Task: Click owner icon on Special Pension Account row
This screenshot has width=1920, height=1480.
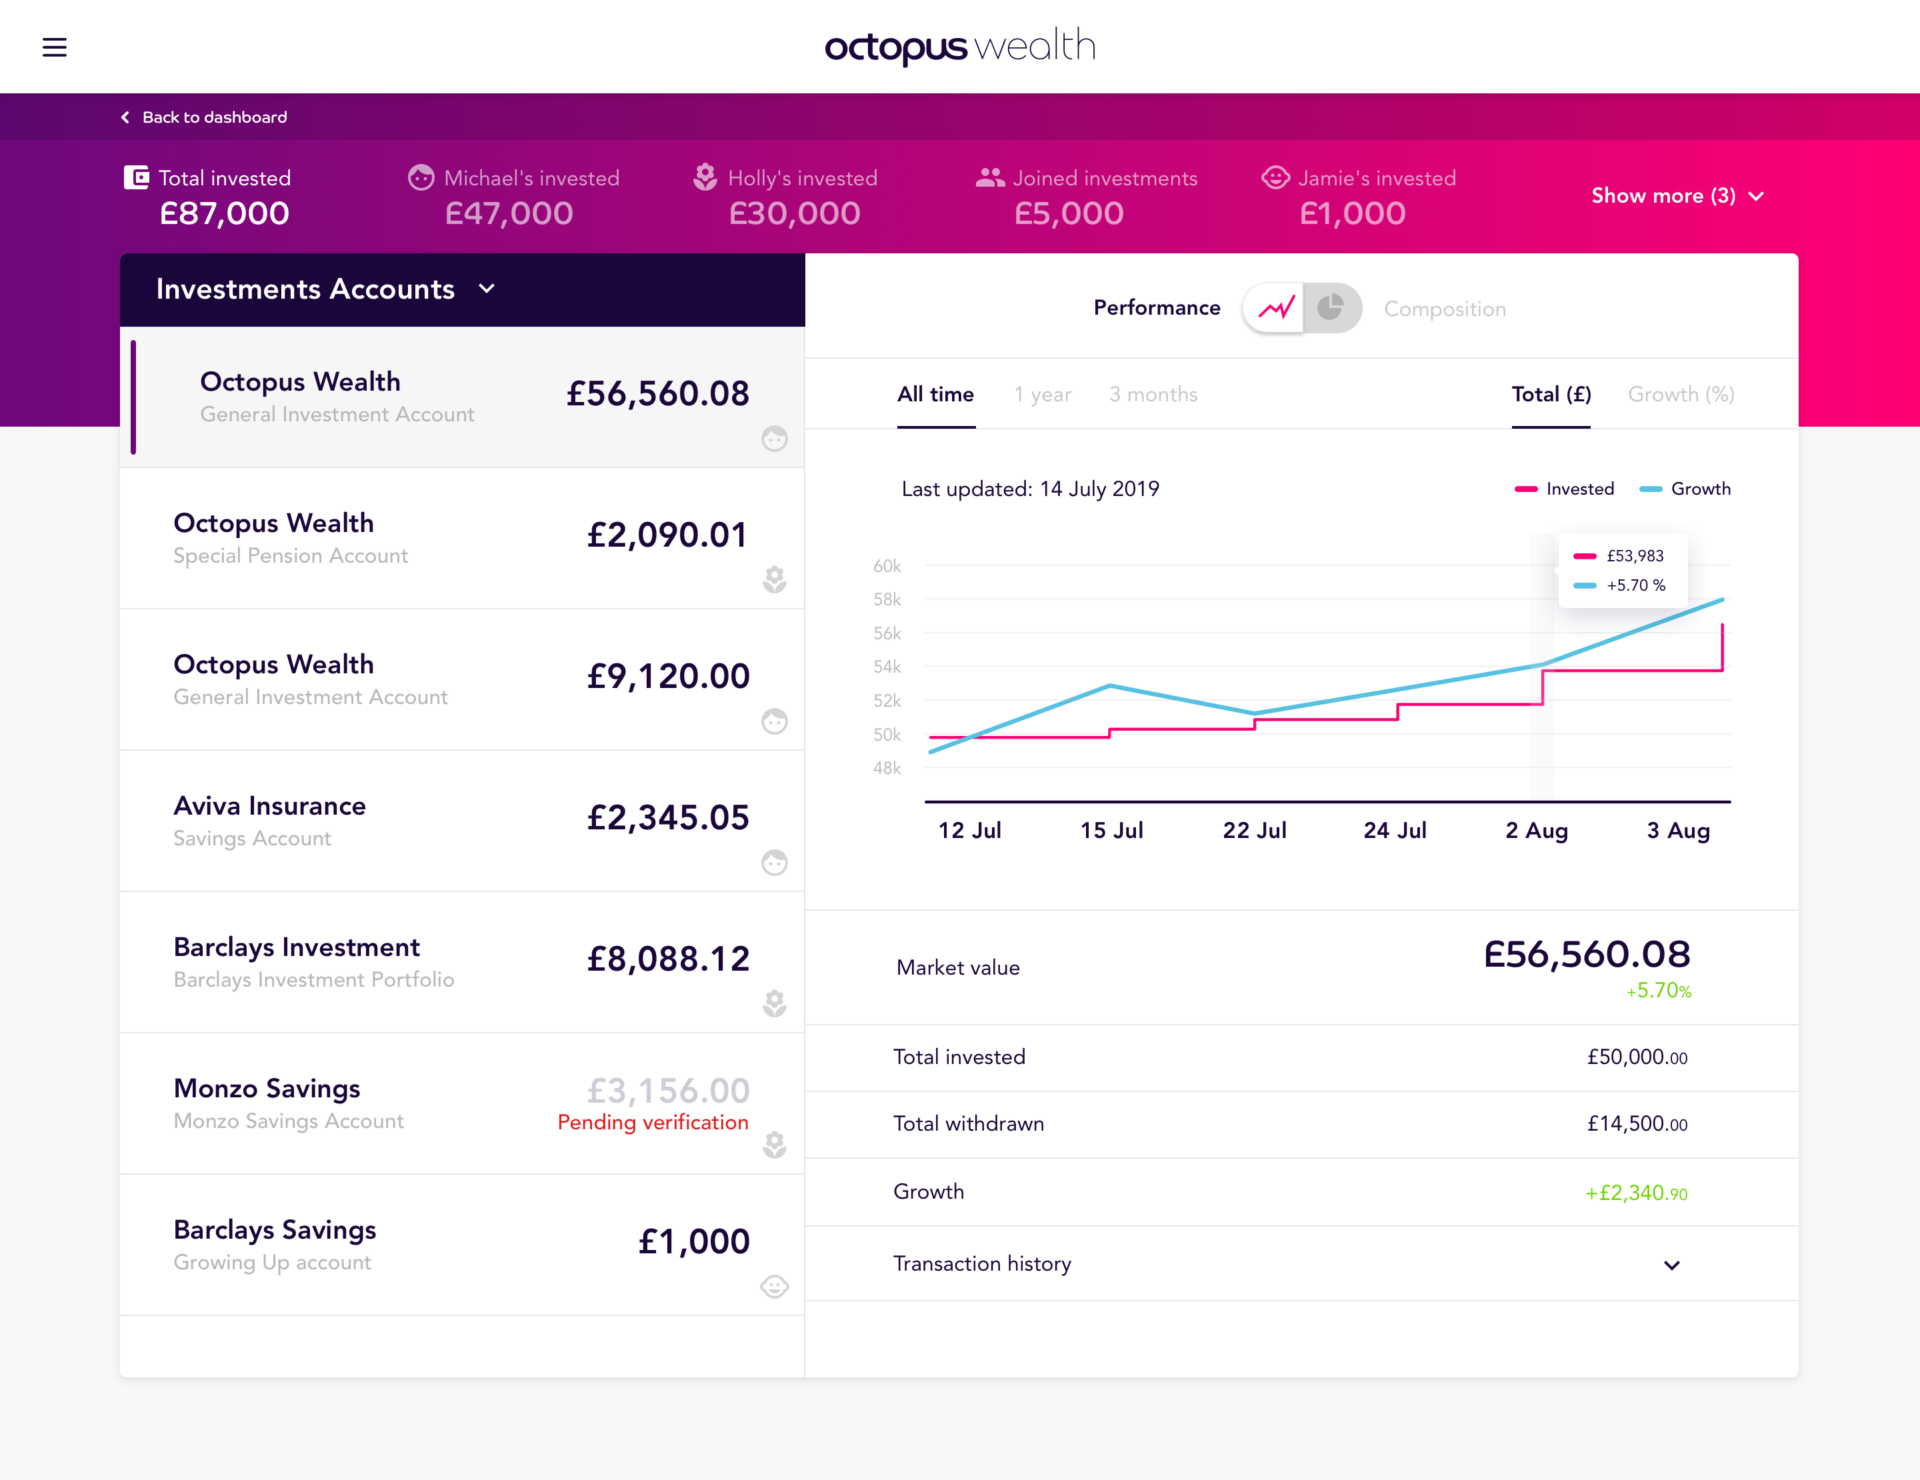Action: point(774,580)
